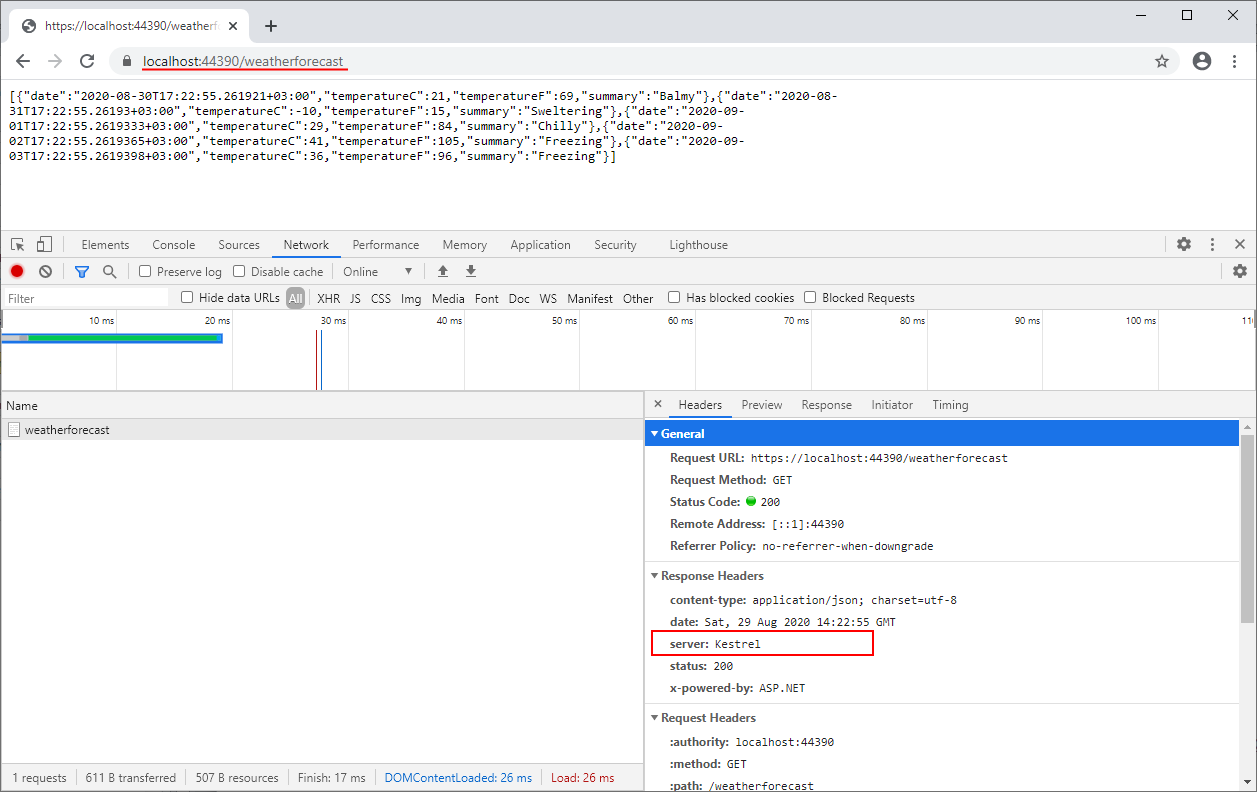The height and width of the screenshot is (792, 1257).
Task: Export HAR file with download arrow
Action: [471, 271]
